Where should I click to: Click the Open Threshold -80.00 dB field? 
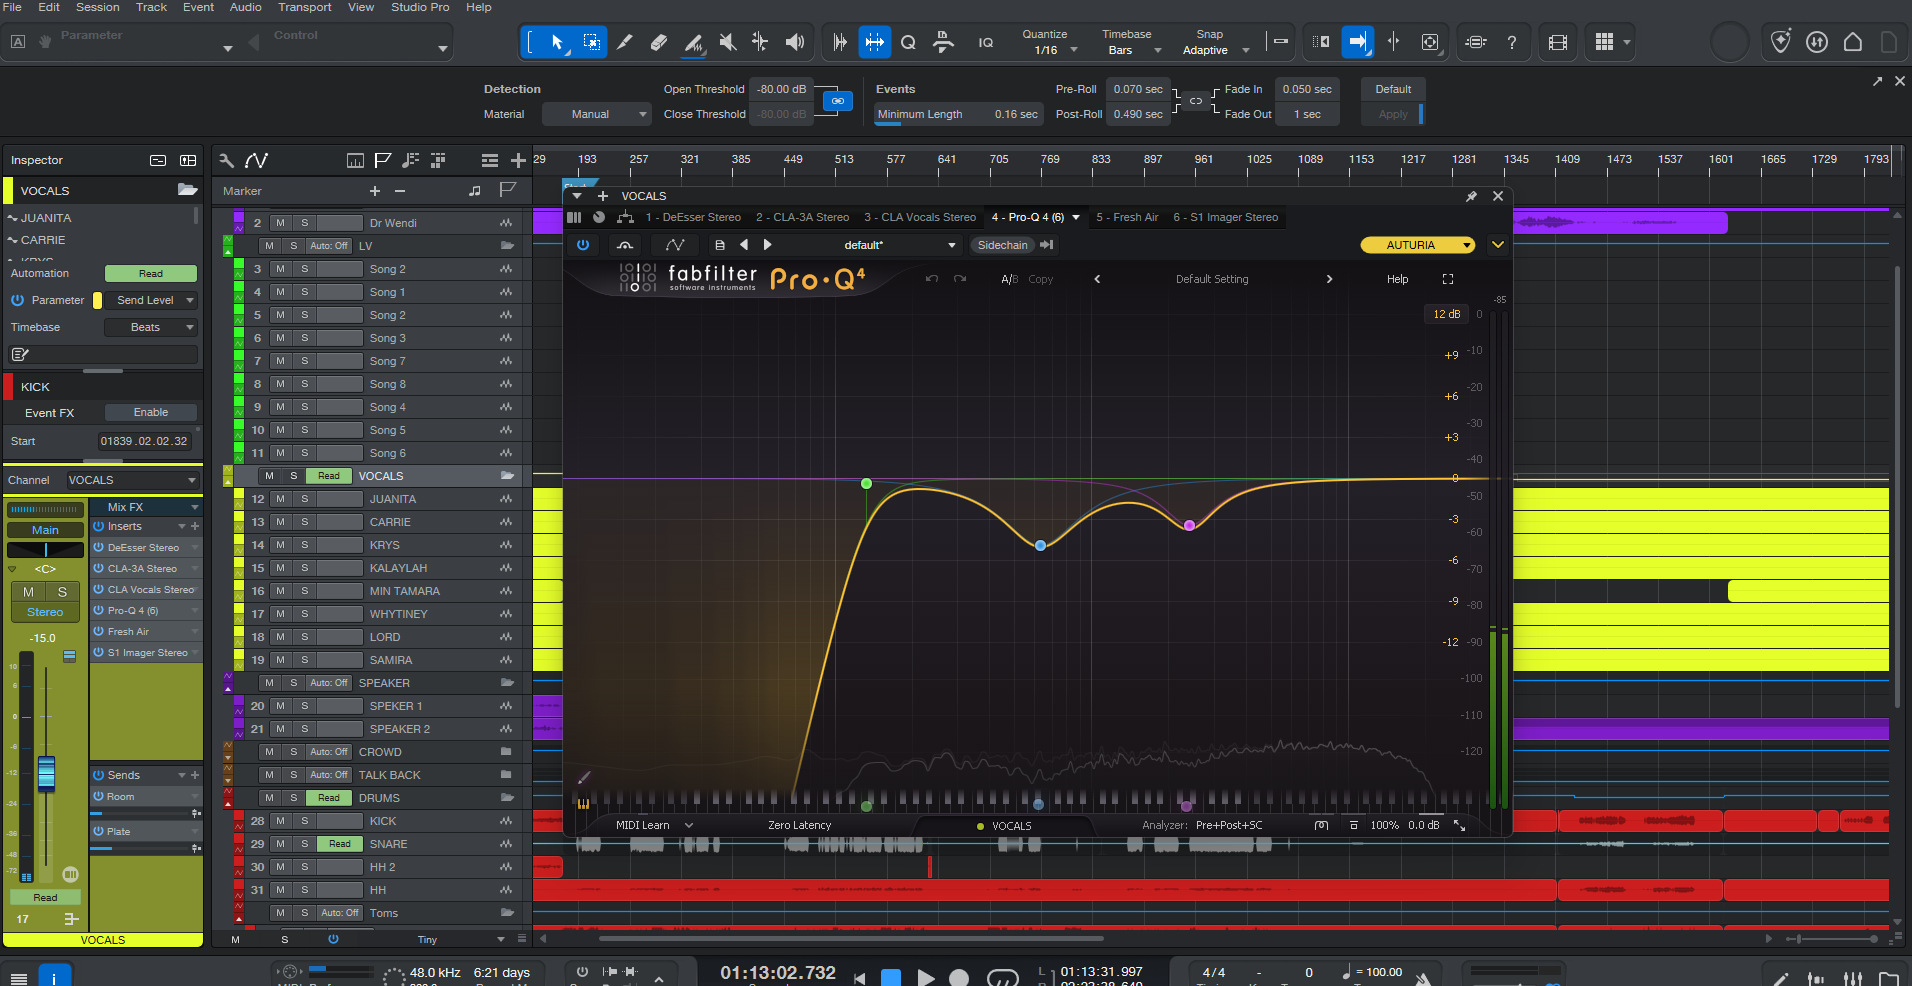(781, 89)
